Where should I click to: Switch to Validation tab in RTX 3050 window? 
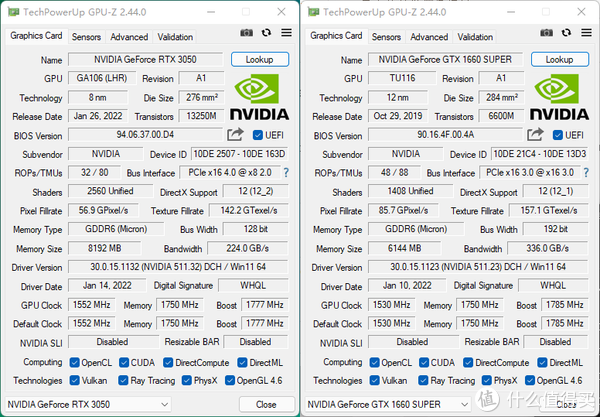[x=175, y=37]
